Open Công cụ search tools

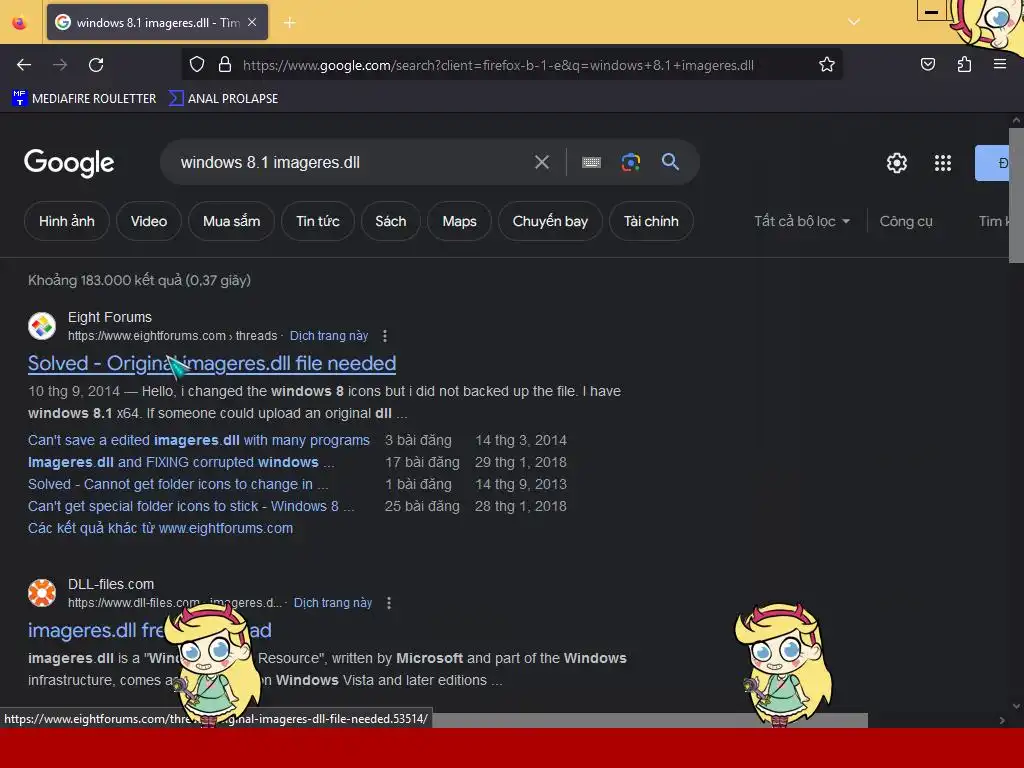(x=906, y=221)
